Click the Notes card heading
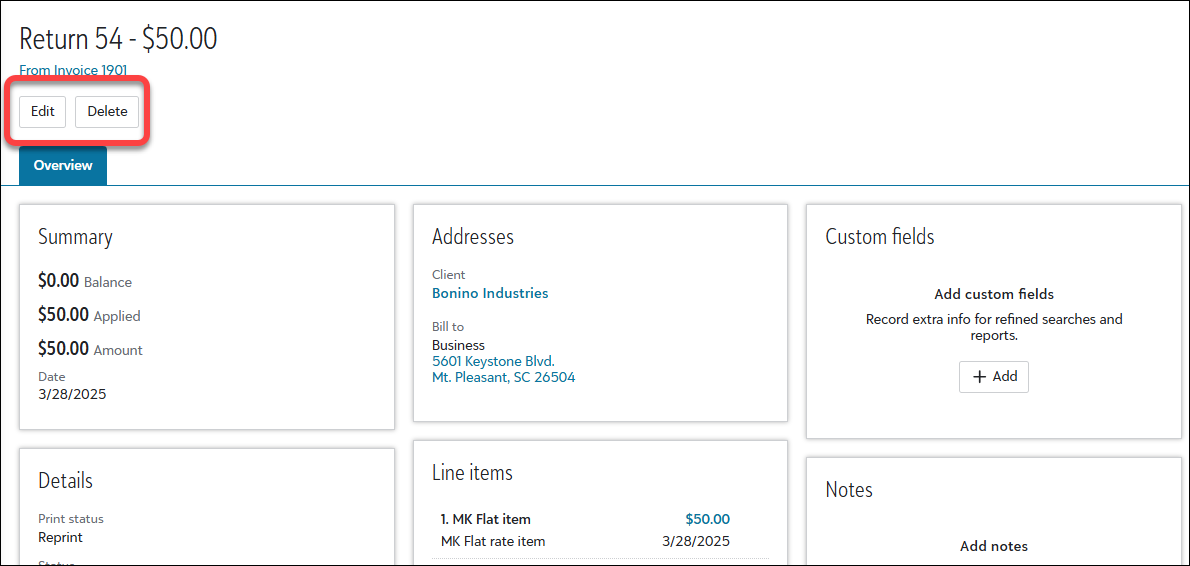1190x566 pixels. coord(848,490)
